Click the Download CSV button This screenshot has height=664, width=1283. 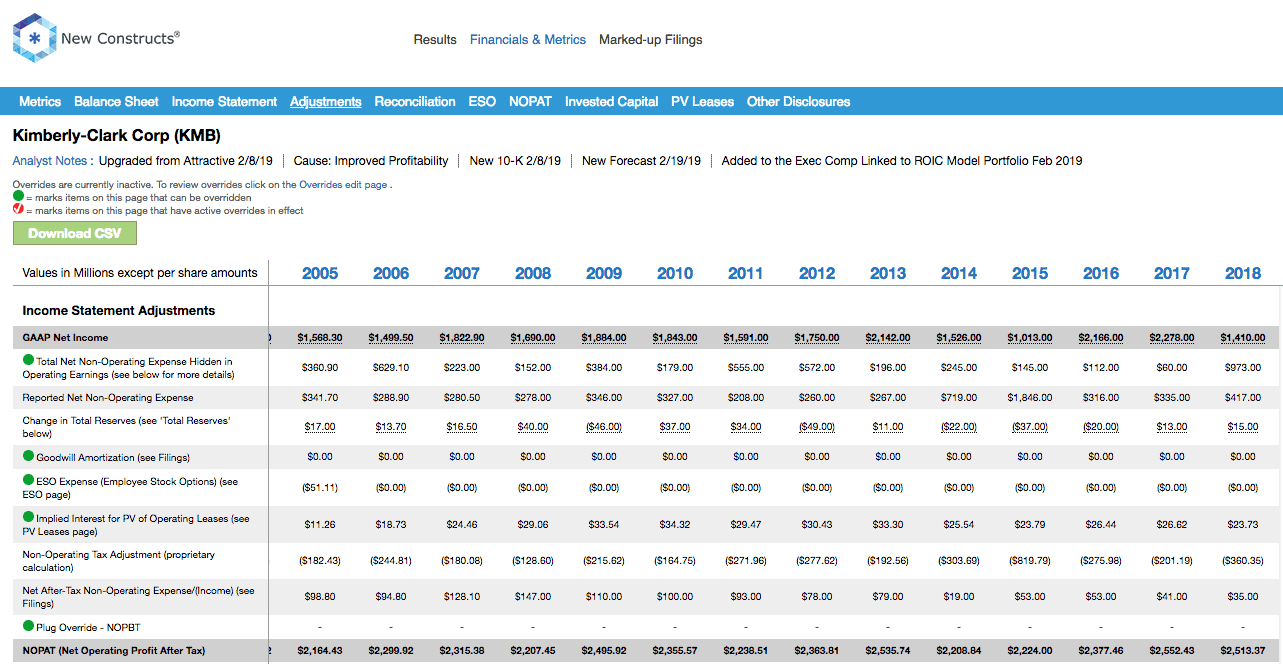(x=75, y=233)
